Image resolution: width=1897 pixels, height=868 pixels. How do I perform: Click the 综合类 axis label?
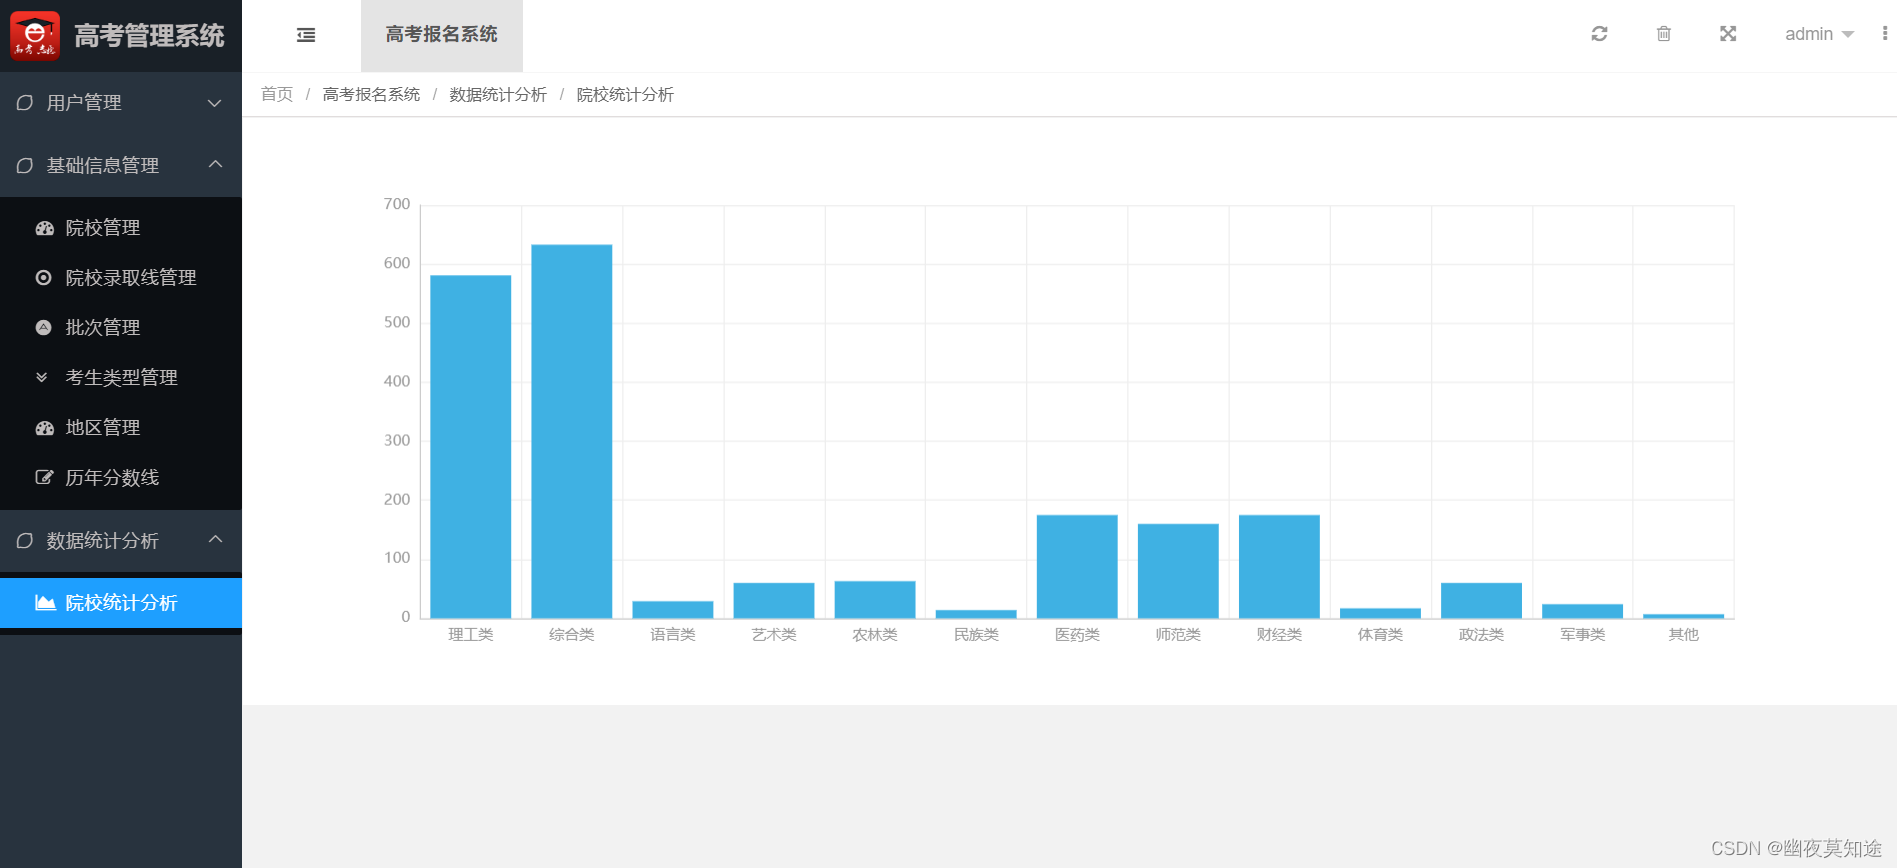572,635
